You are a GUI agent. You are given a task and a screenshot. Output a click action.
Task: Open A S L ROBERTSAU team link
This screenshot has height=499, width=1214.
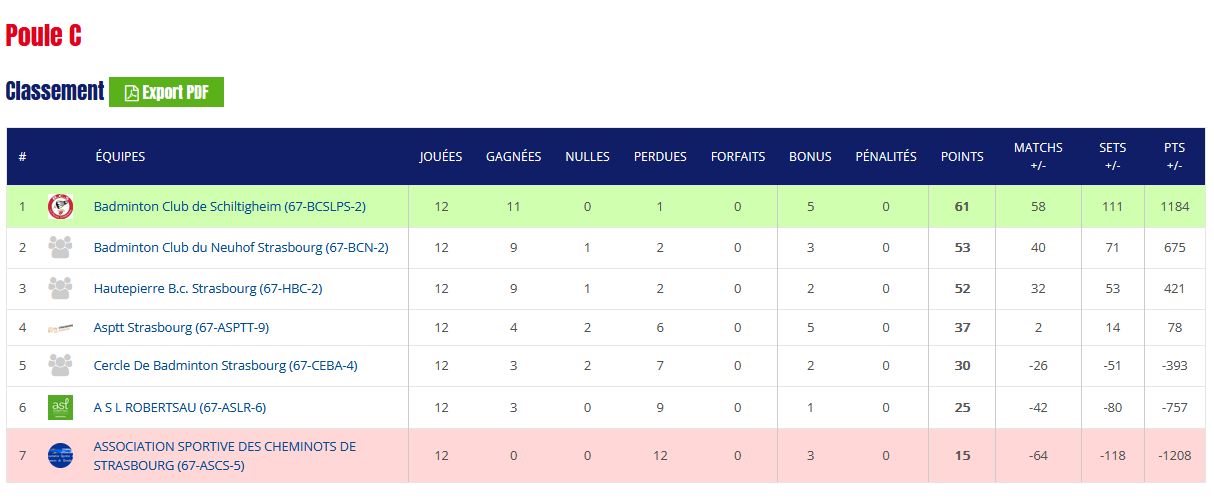(x=179, y=408)
